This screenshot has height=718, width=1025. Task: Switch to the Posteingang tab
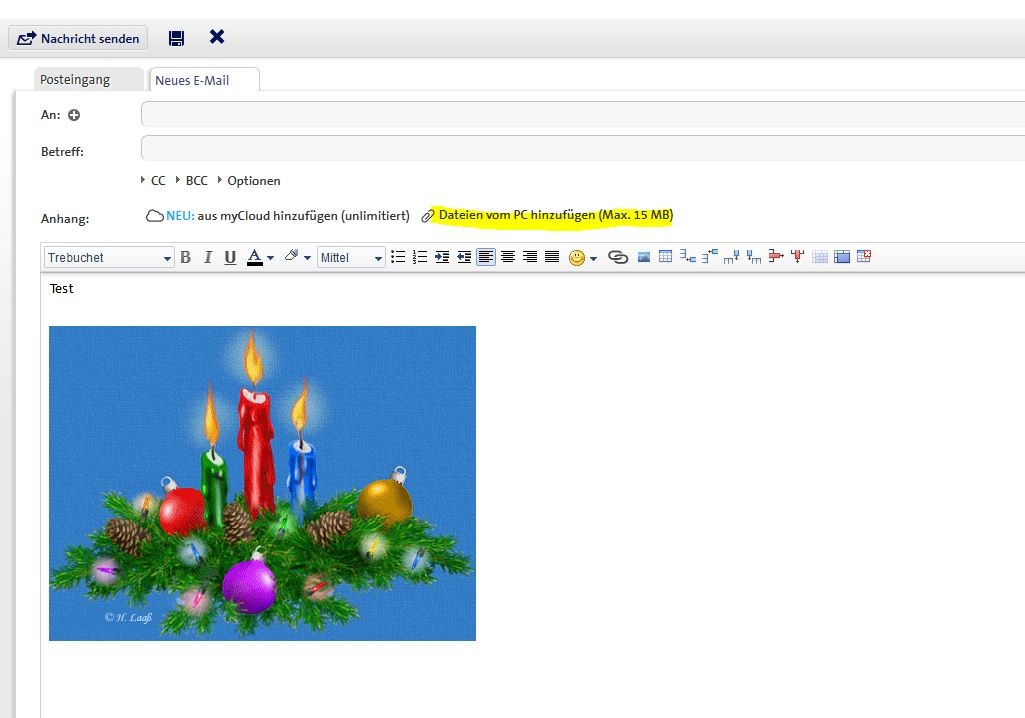pos(88,78)
